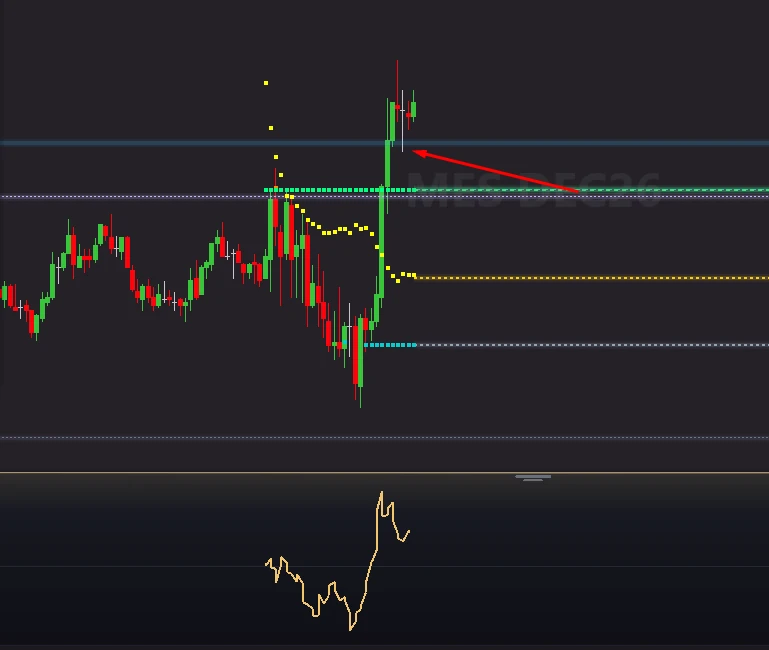769x650 pixels.
Task: Click the MES DEC26 watermark text
Action: (533, 190)
